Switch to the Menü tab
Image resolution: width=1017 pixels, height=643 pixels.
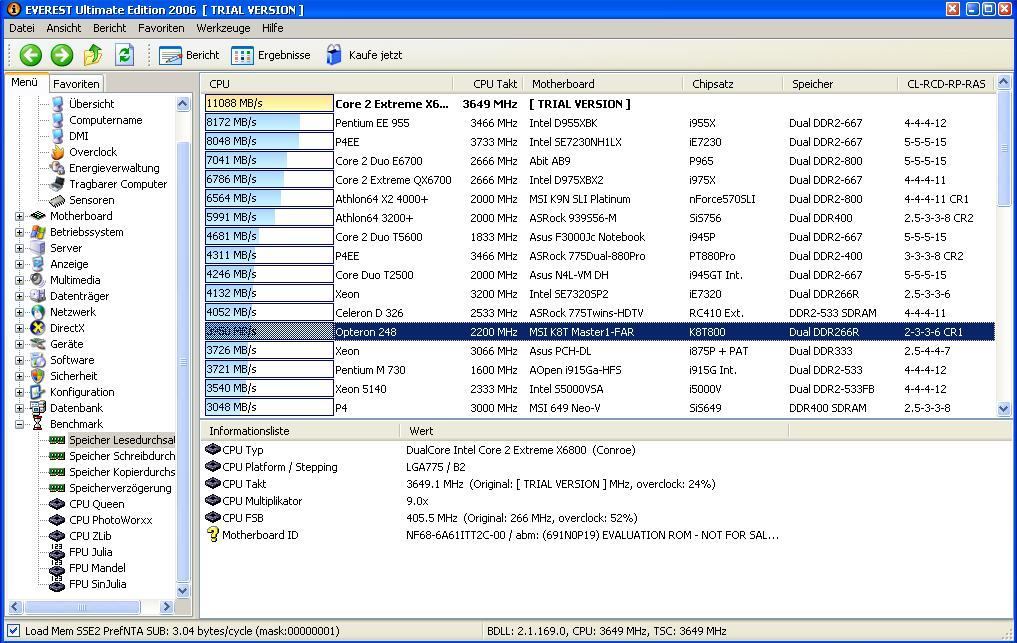point(25,82)
